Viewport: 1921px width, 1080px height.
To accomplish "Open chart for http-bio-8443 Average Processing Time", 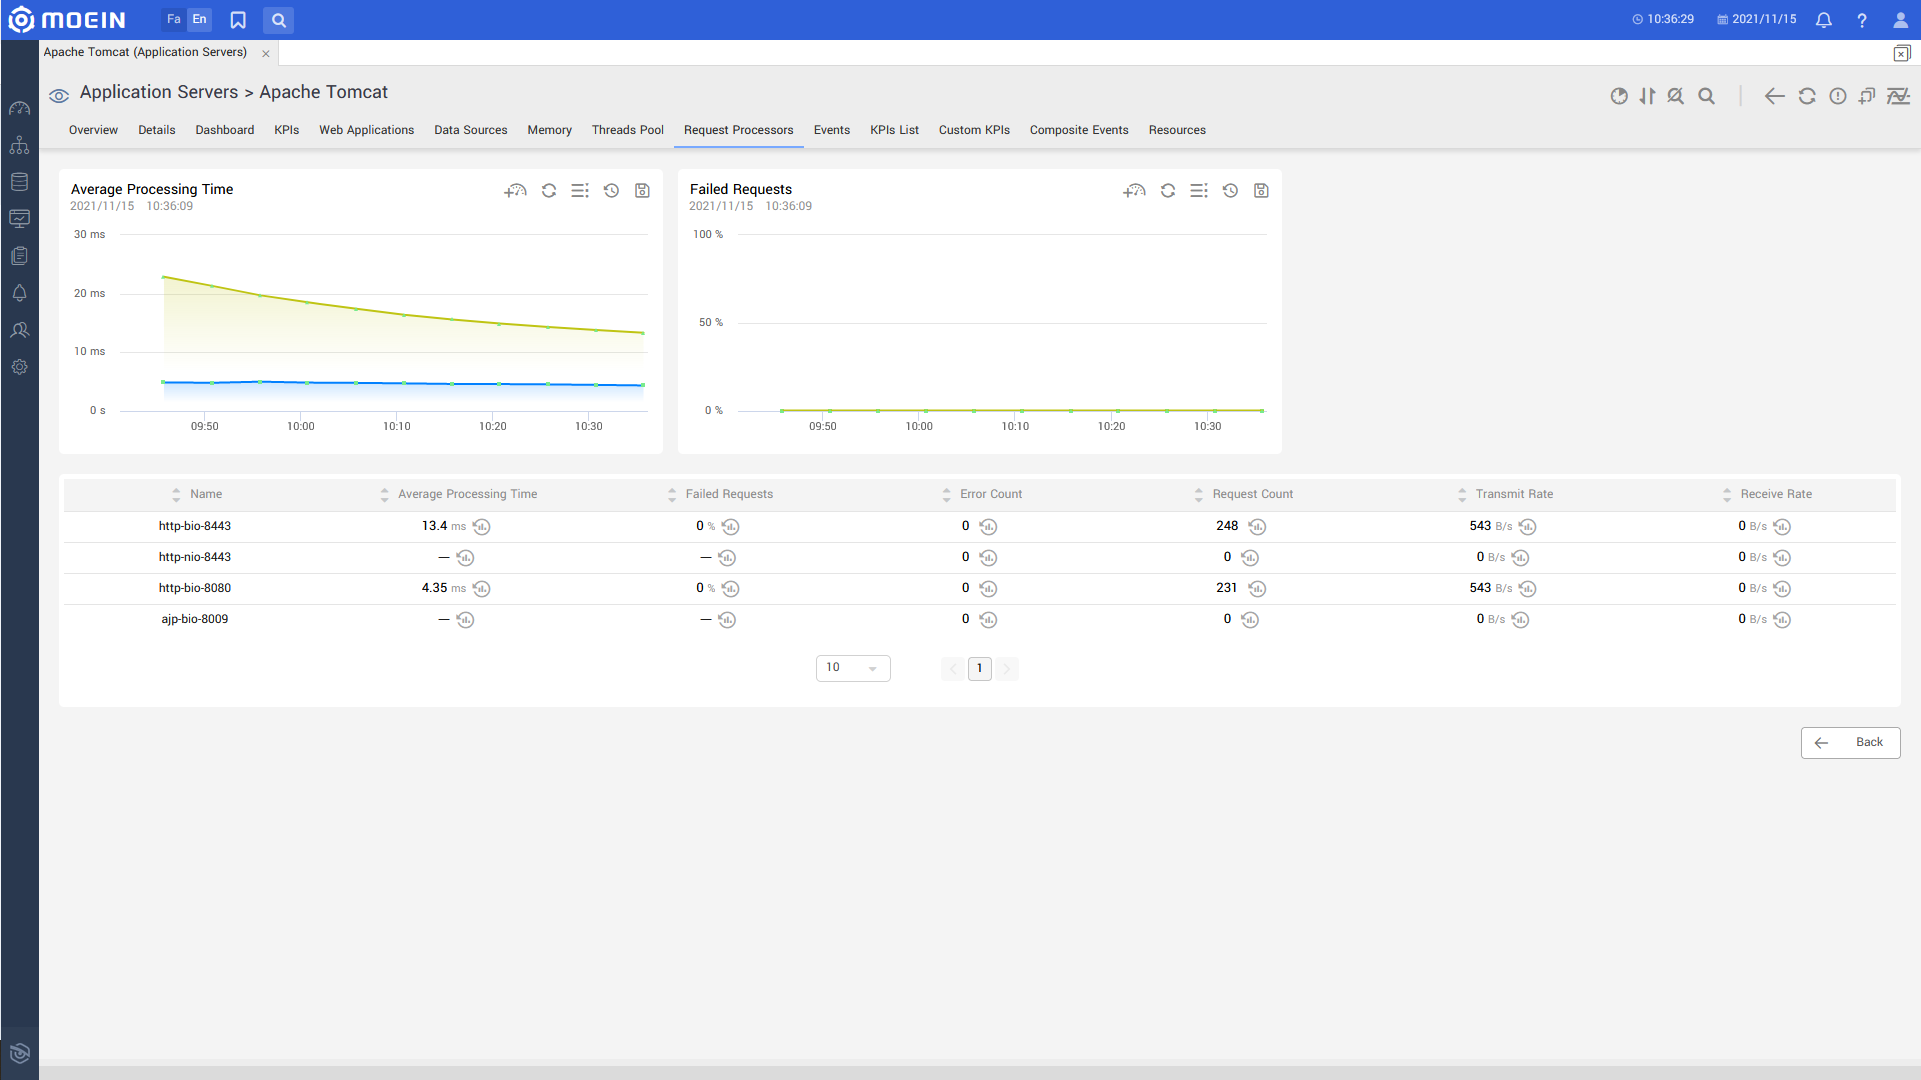I will point(482,527).
